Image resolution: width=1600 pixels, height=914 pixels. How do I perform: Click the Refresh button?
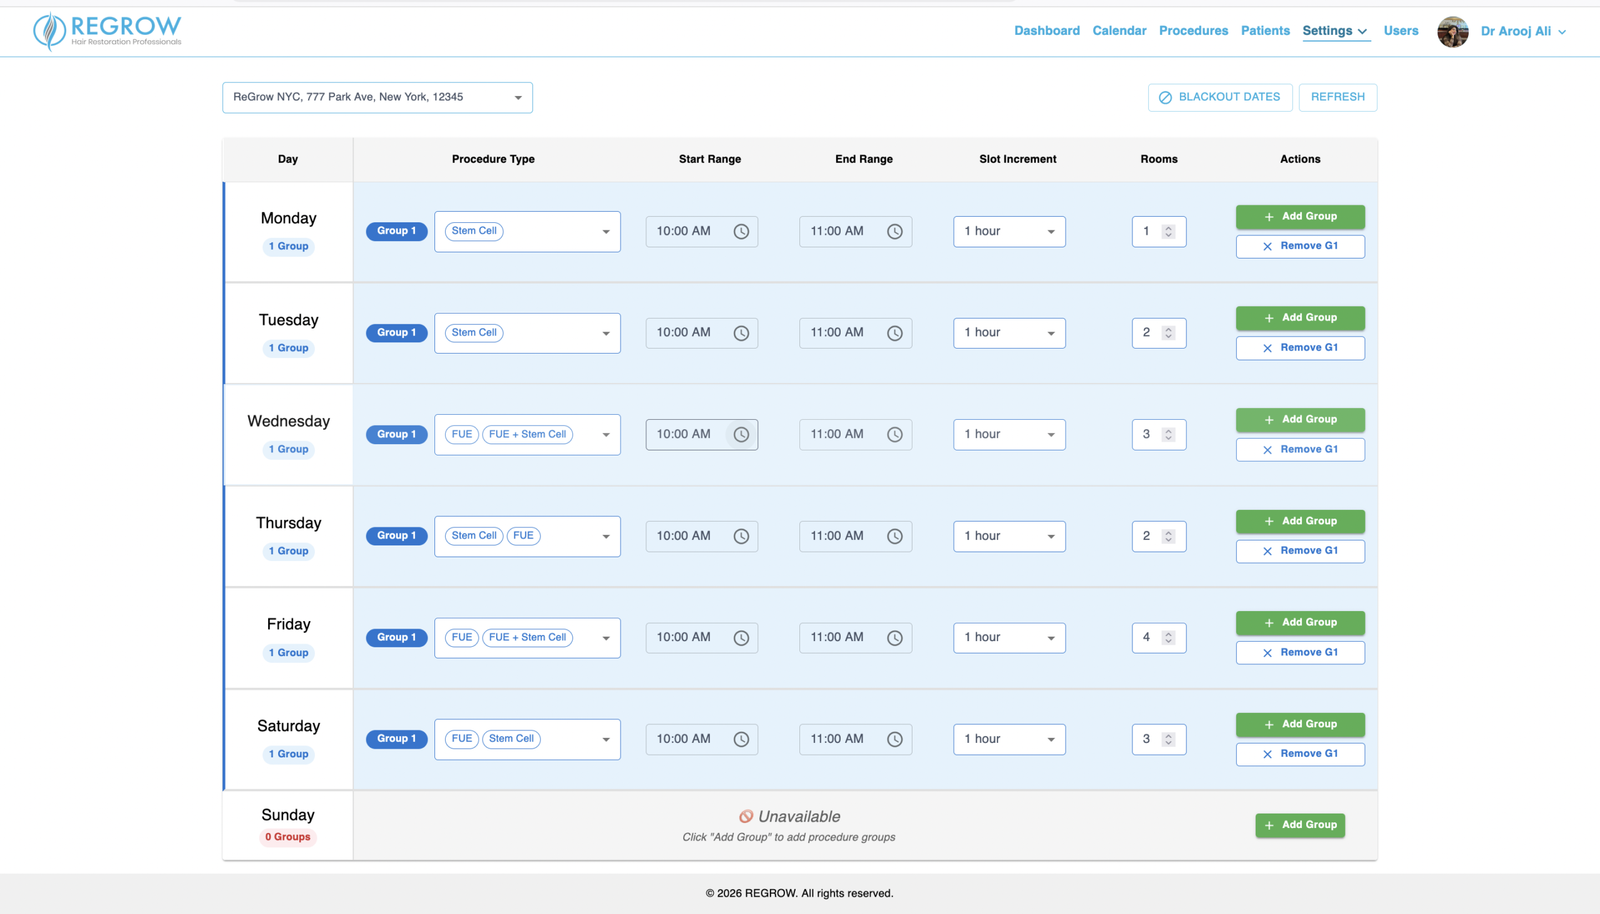(x=1338, y=97)
